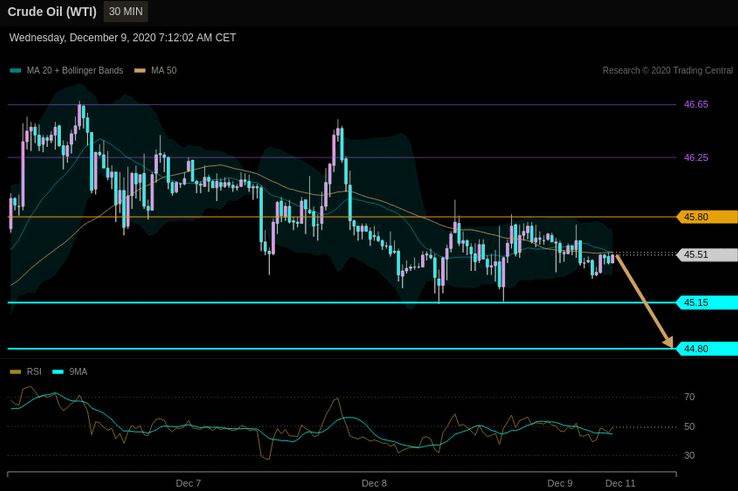Click the RSI legend label
The image size is (738, 491).
pos(34,372)
